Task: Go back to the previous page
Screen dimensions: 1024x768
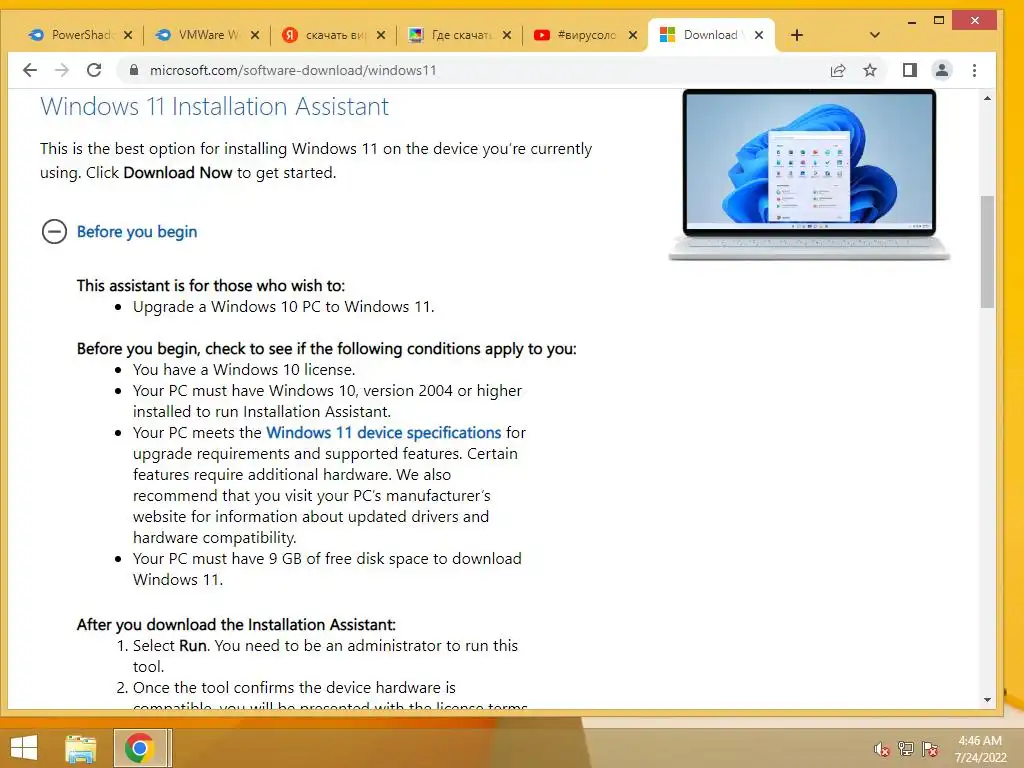Action: click(30, 70)
